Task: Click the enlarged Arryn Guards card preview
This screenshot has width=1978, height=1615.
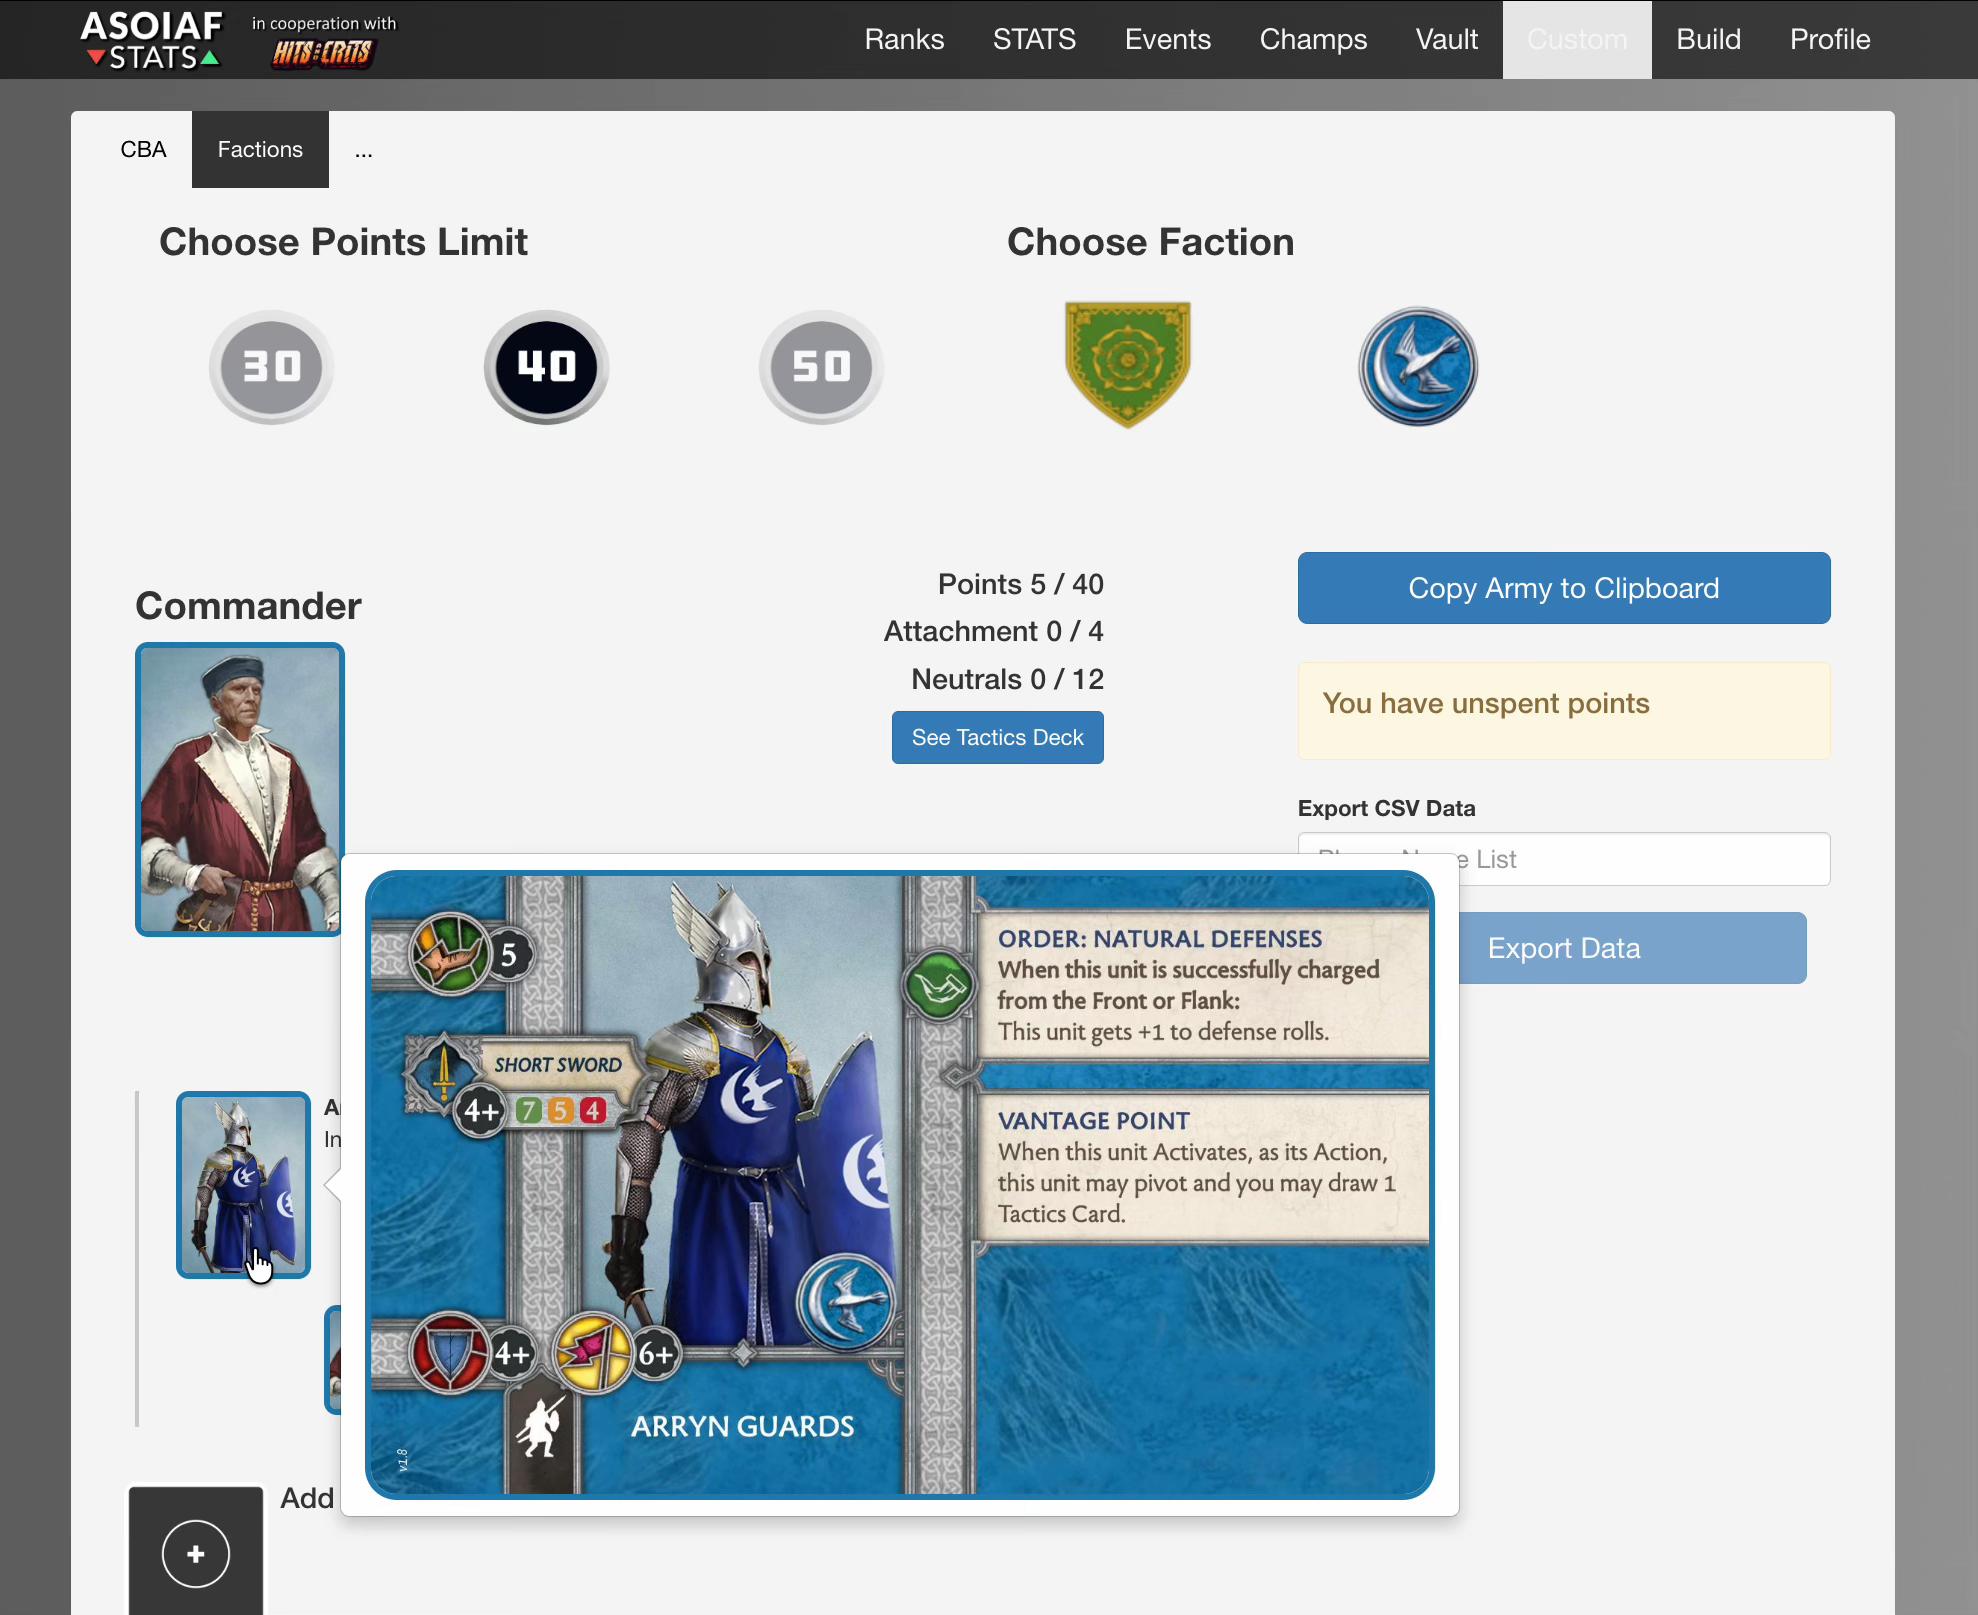Action: pos(899,1184)
